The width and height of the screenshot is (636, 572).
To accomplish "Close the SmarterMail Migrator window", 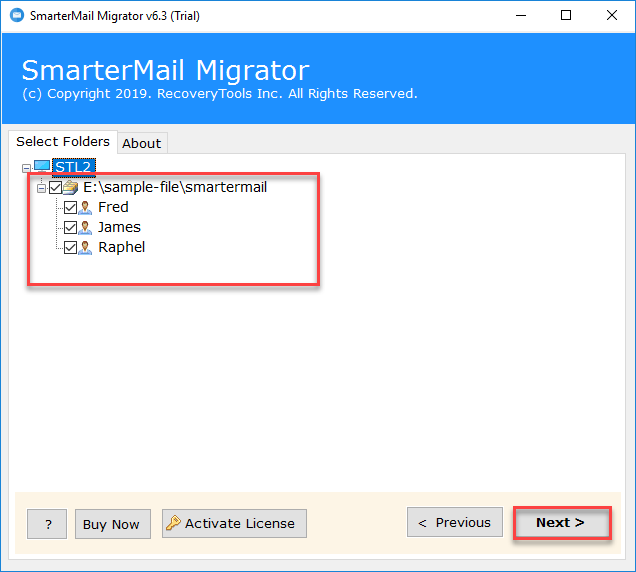I will point(612,16).
